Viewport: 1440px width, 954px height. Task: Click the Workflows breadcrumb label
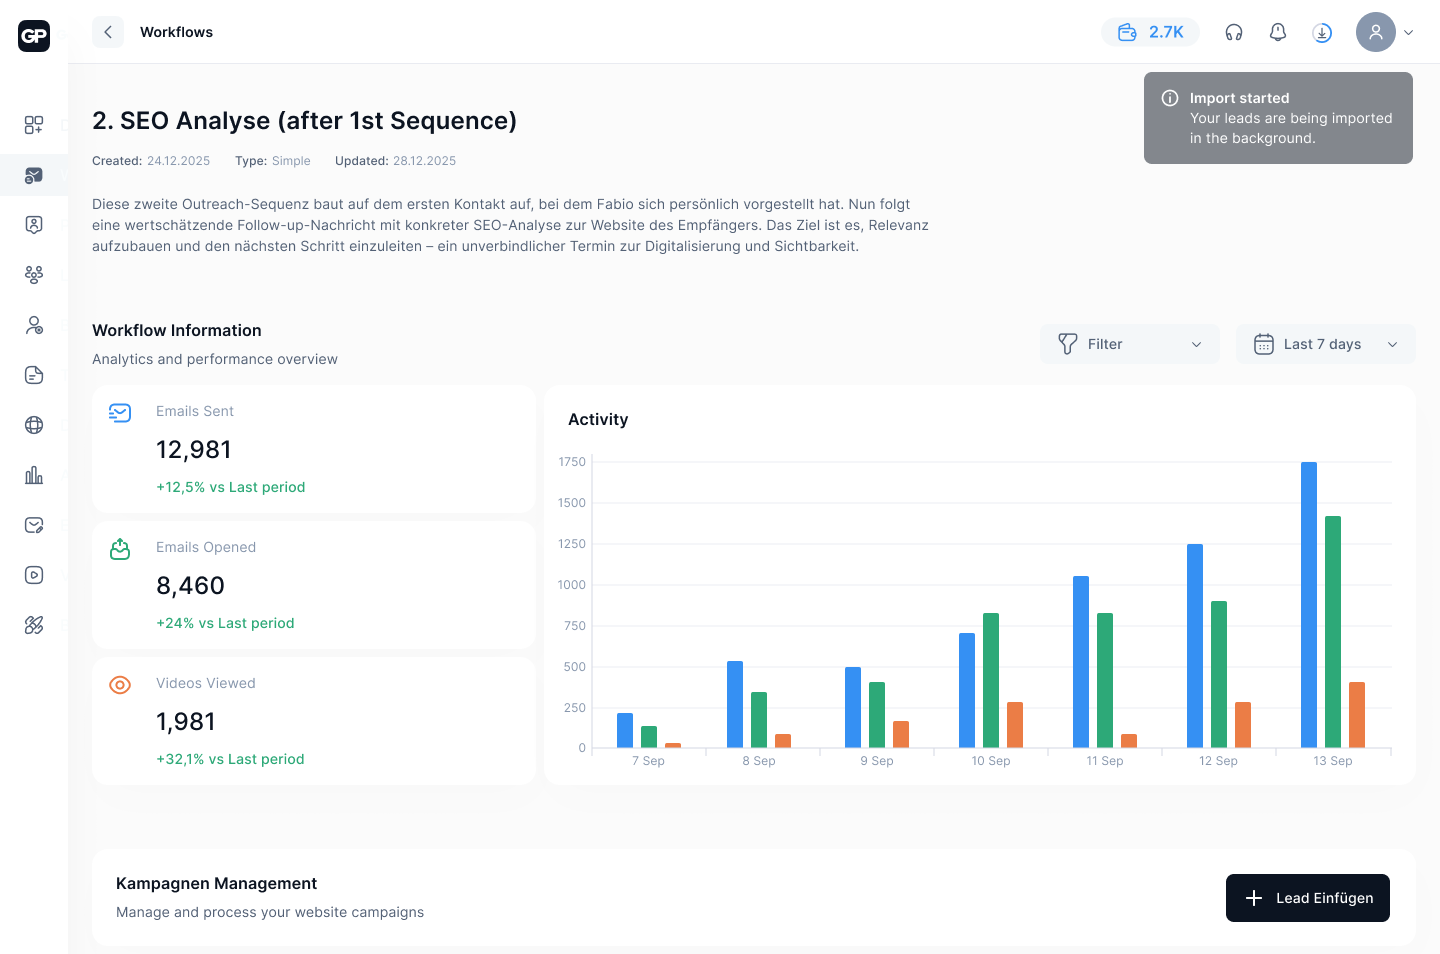click(176, 31)
